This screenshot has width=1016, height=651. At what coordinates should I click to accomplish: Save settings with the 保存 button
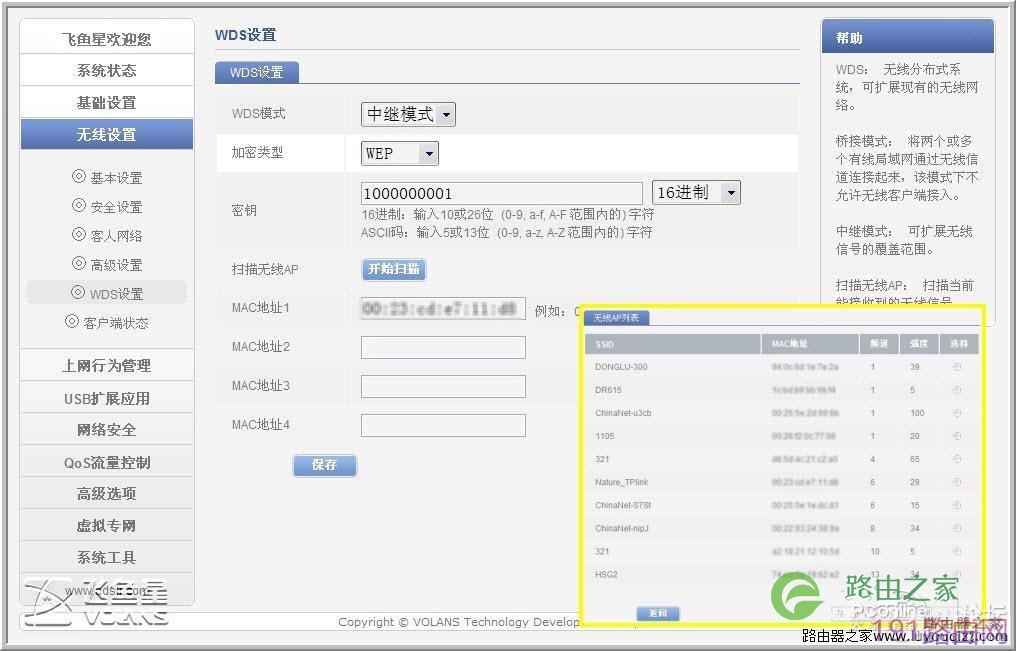coord(325,465)
